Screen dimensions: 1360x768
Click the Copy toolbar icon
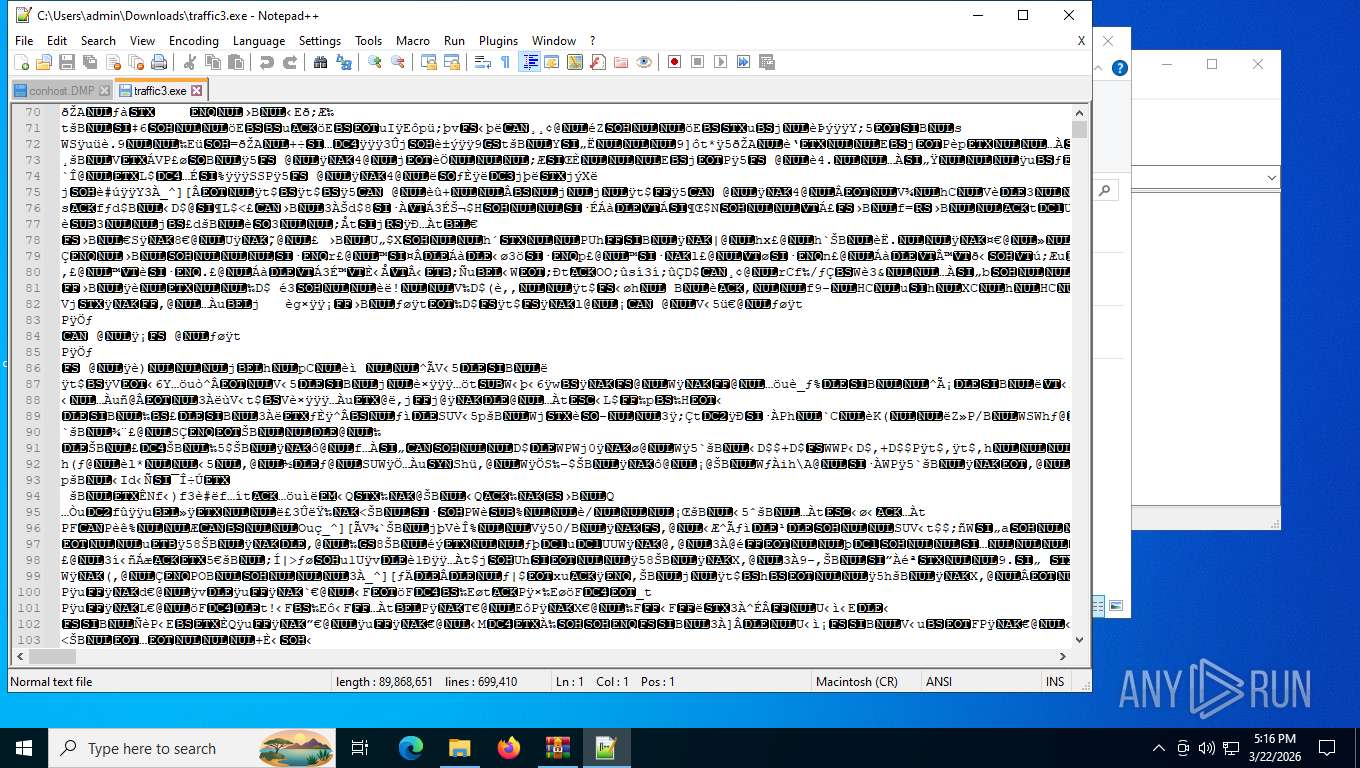212,62
